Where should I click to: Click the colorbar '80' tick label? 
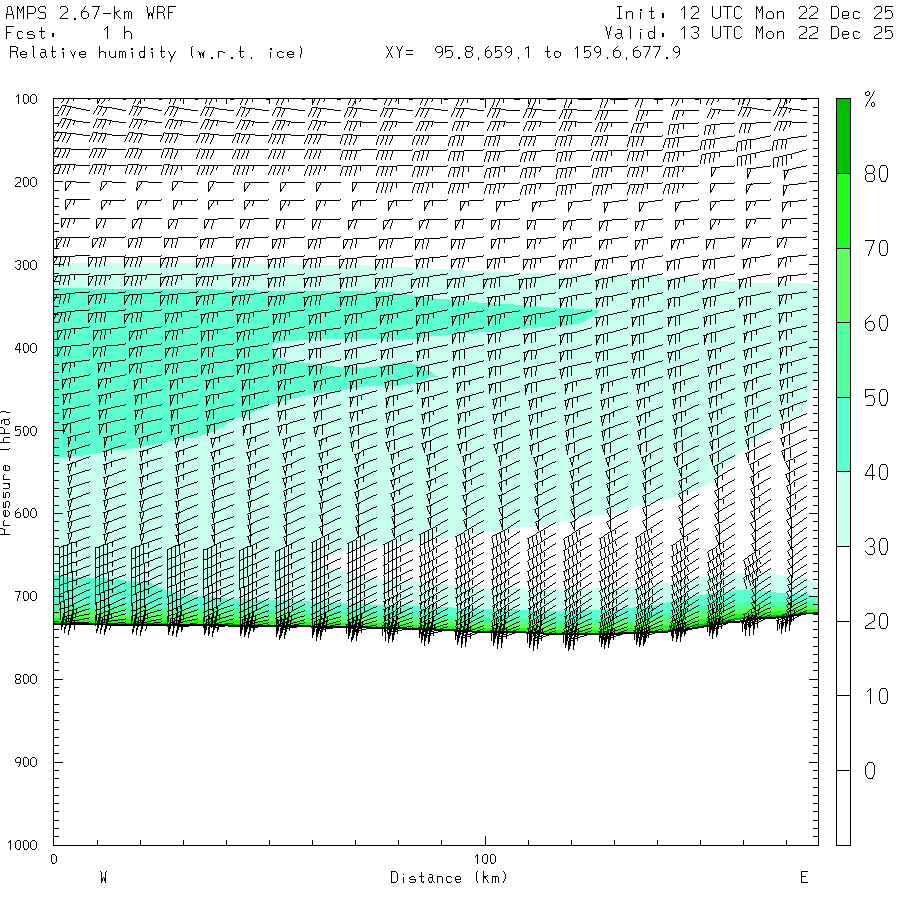point(876,174)
